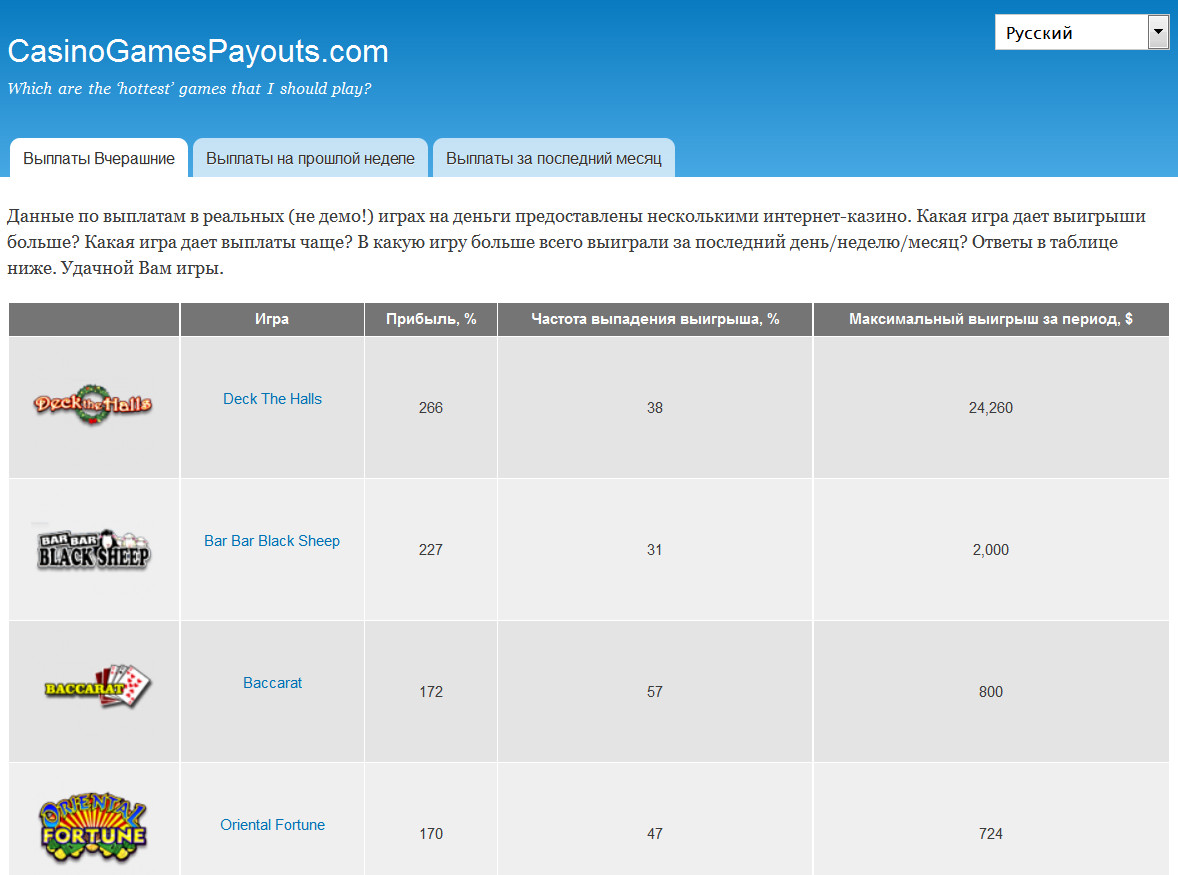The height and width of the screenshot is (875, 1178).
Task: Open the Baccarat game page link
Action: tap(272, 682)
